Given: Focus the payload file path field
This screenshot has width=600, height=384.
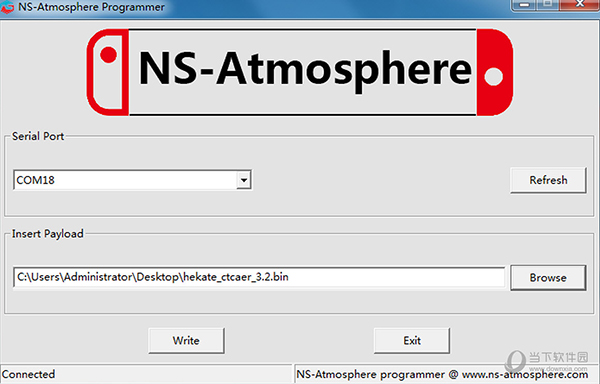Looking at the screenshot, I should 259,277.
